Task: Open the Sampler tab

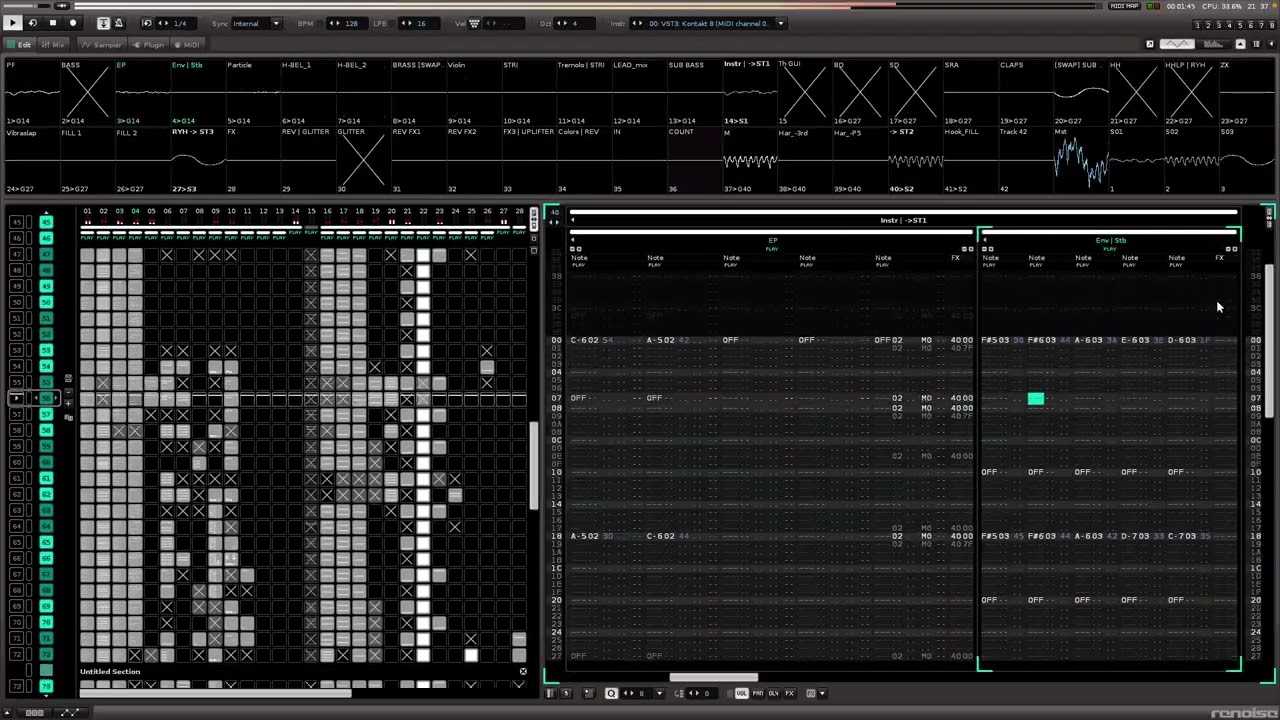Action: coord(102,44)
